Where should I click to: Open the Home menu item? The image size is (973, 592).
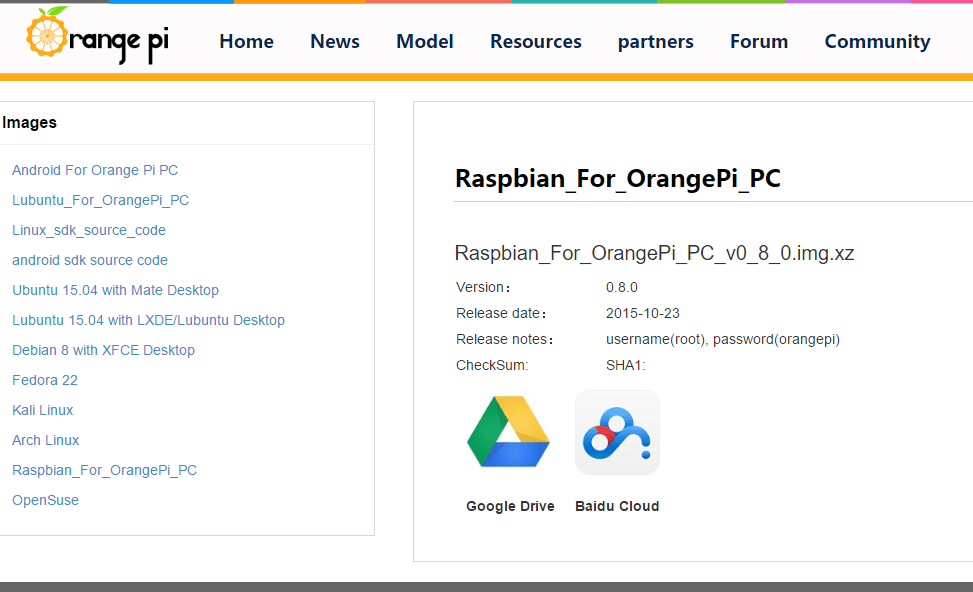pos(246,41)
